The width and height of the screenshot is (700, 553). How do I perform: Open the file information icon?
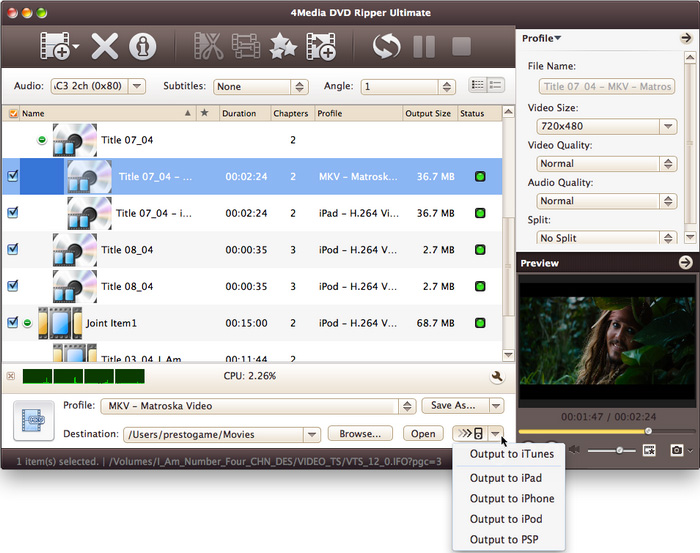click(143, 46)
